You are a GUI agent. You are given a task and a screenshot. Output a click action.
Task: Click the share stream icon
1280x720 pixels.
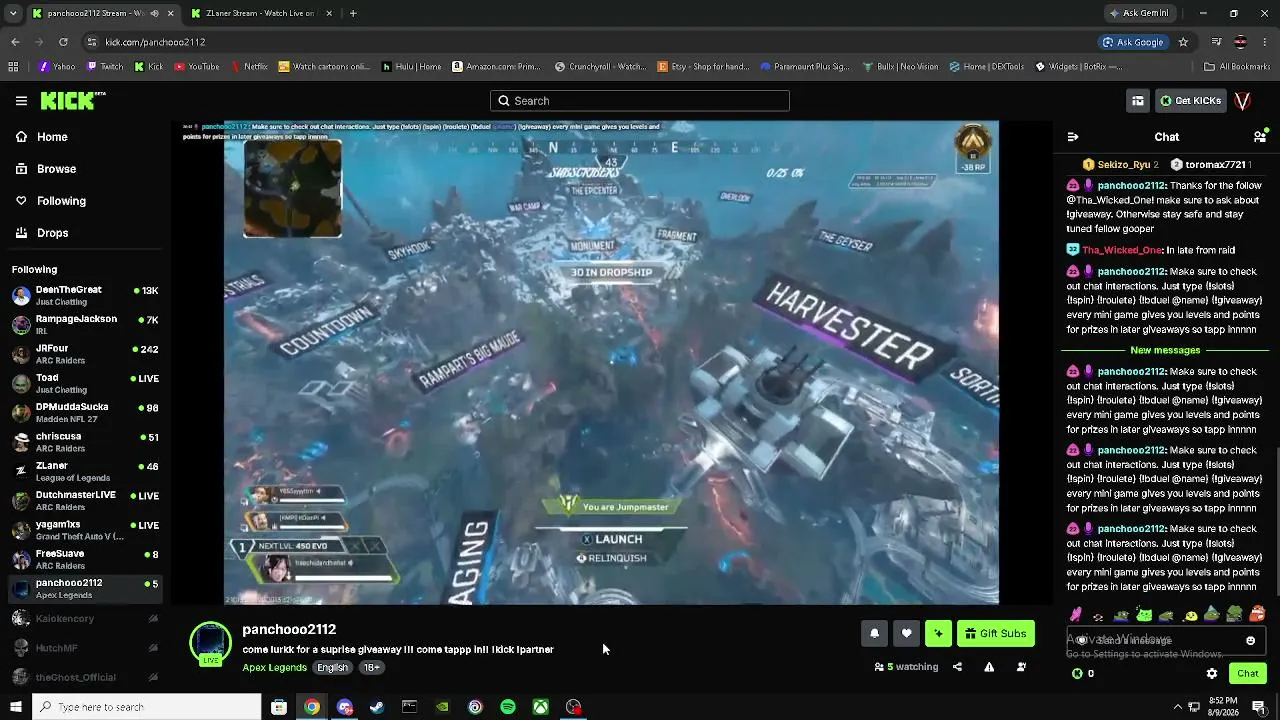point(957,667)
